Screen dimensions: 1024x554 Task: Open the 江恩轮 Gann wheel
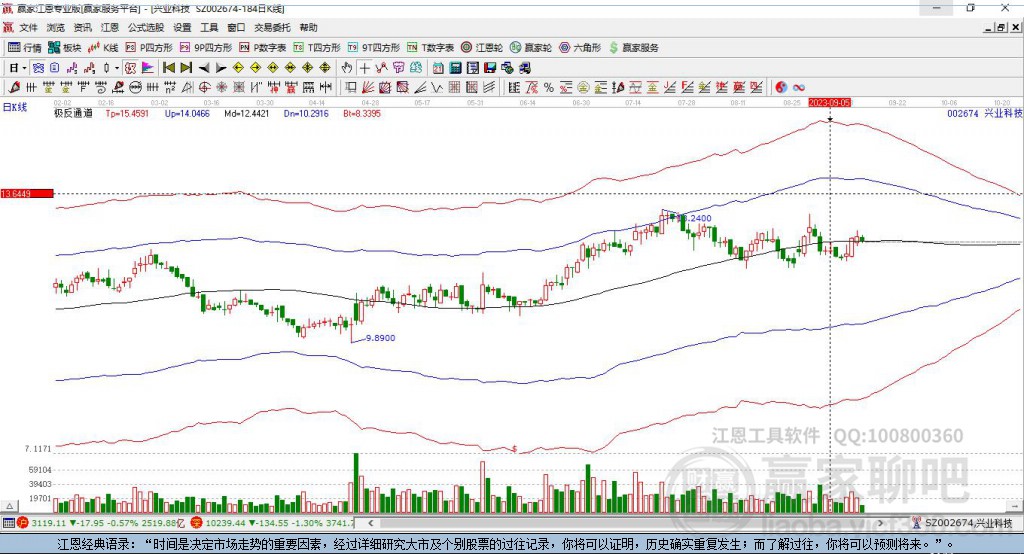482,48
